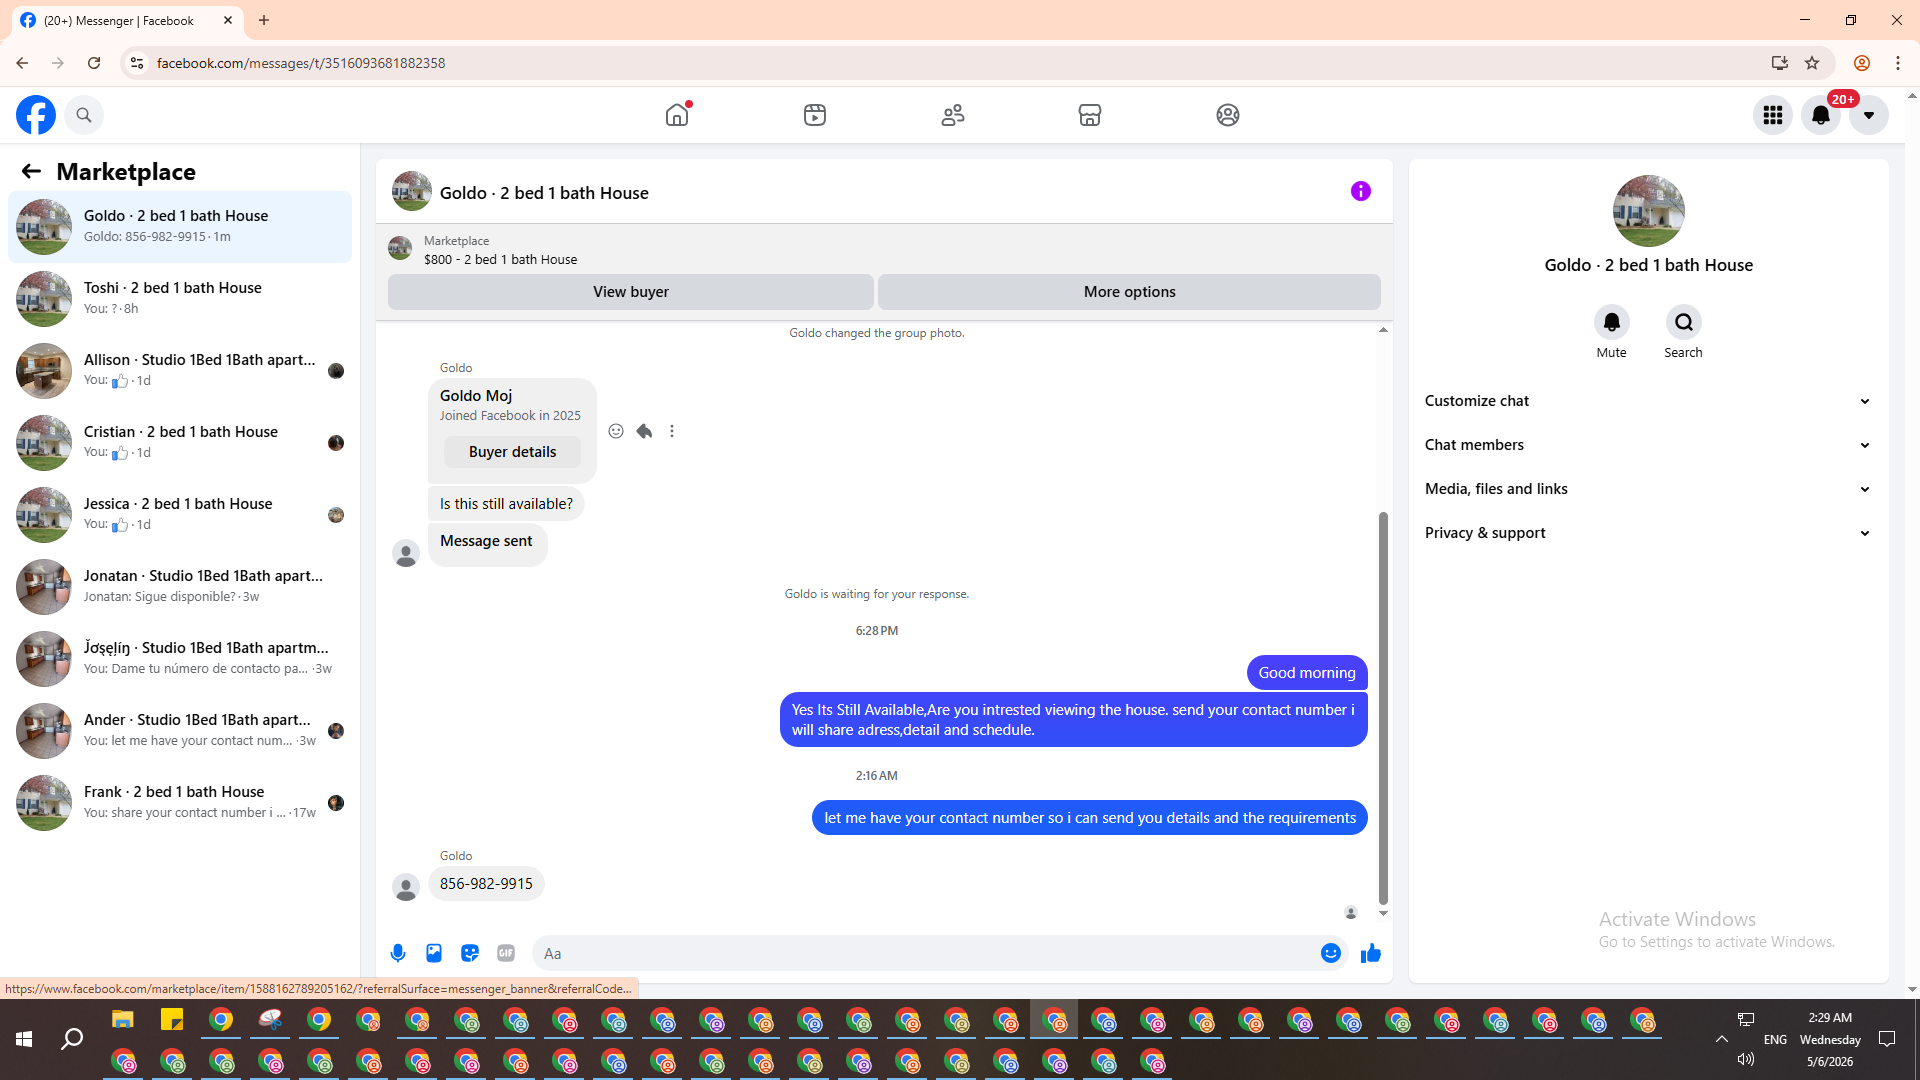
Task: Mute this conversation with the bell icon
Action: tap(1612, 322)
